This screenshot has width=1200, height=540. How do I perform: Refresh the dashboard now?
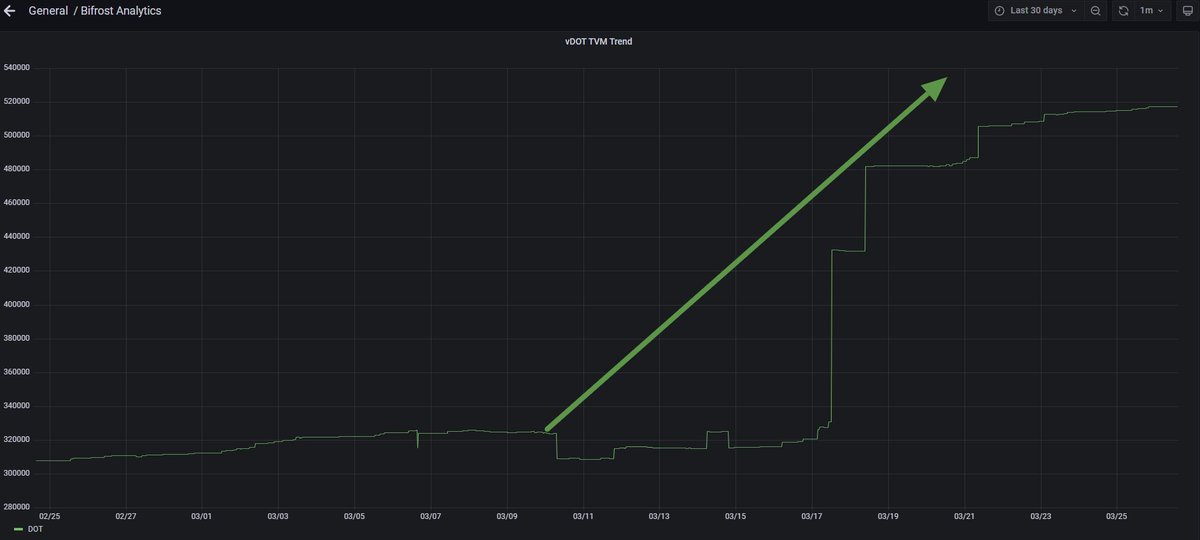(x=1123, y=11)
